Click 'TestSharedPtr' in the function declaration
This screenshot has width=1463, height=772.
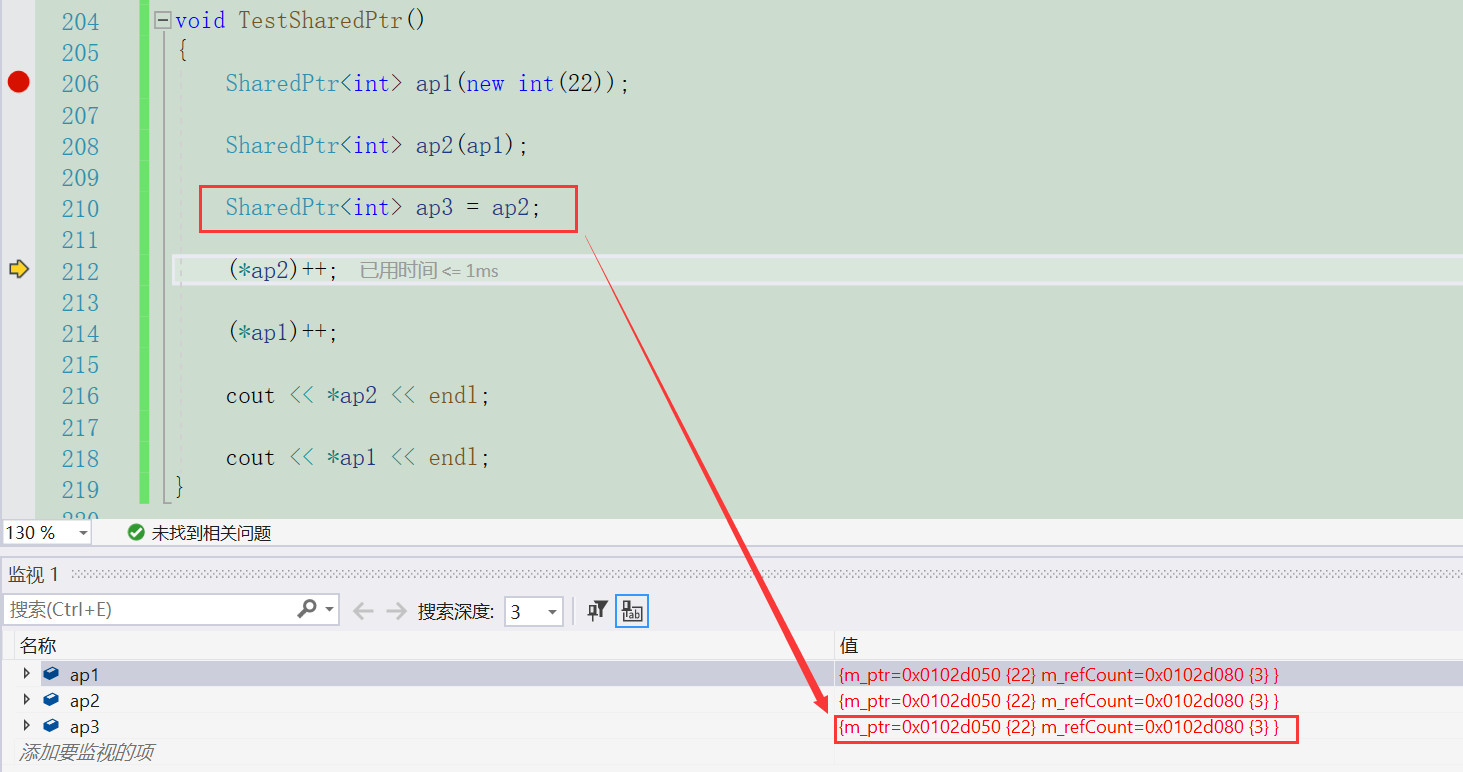320,20
